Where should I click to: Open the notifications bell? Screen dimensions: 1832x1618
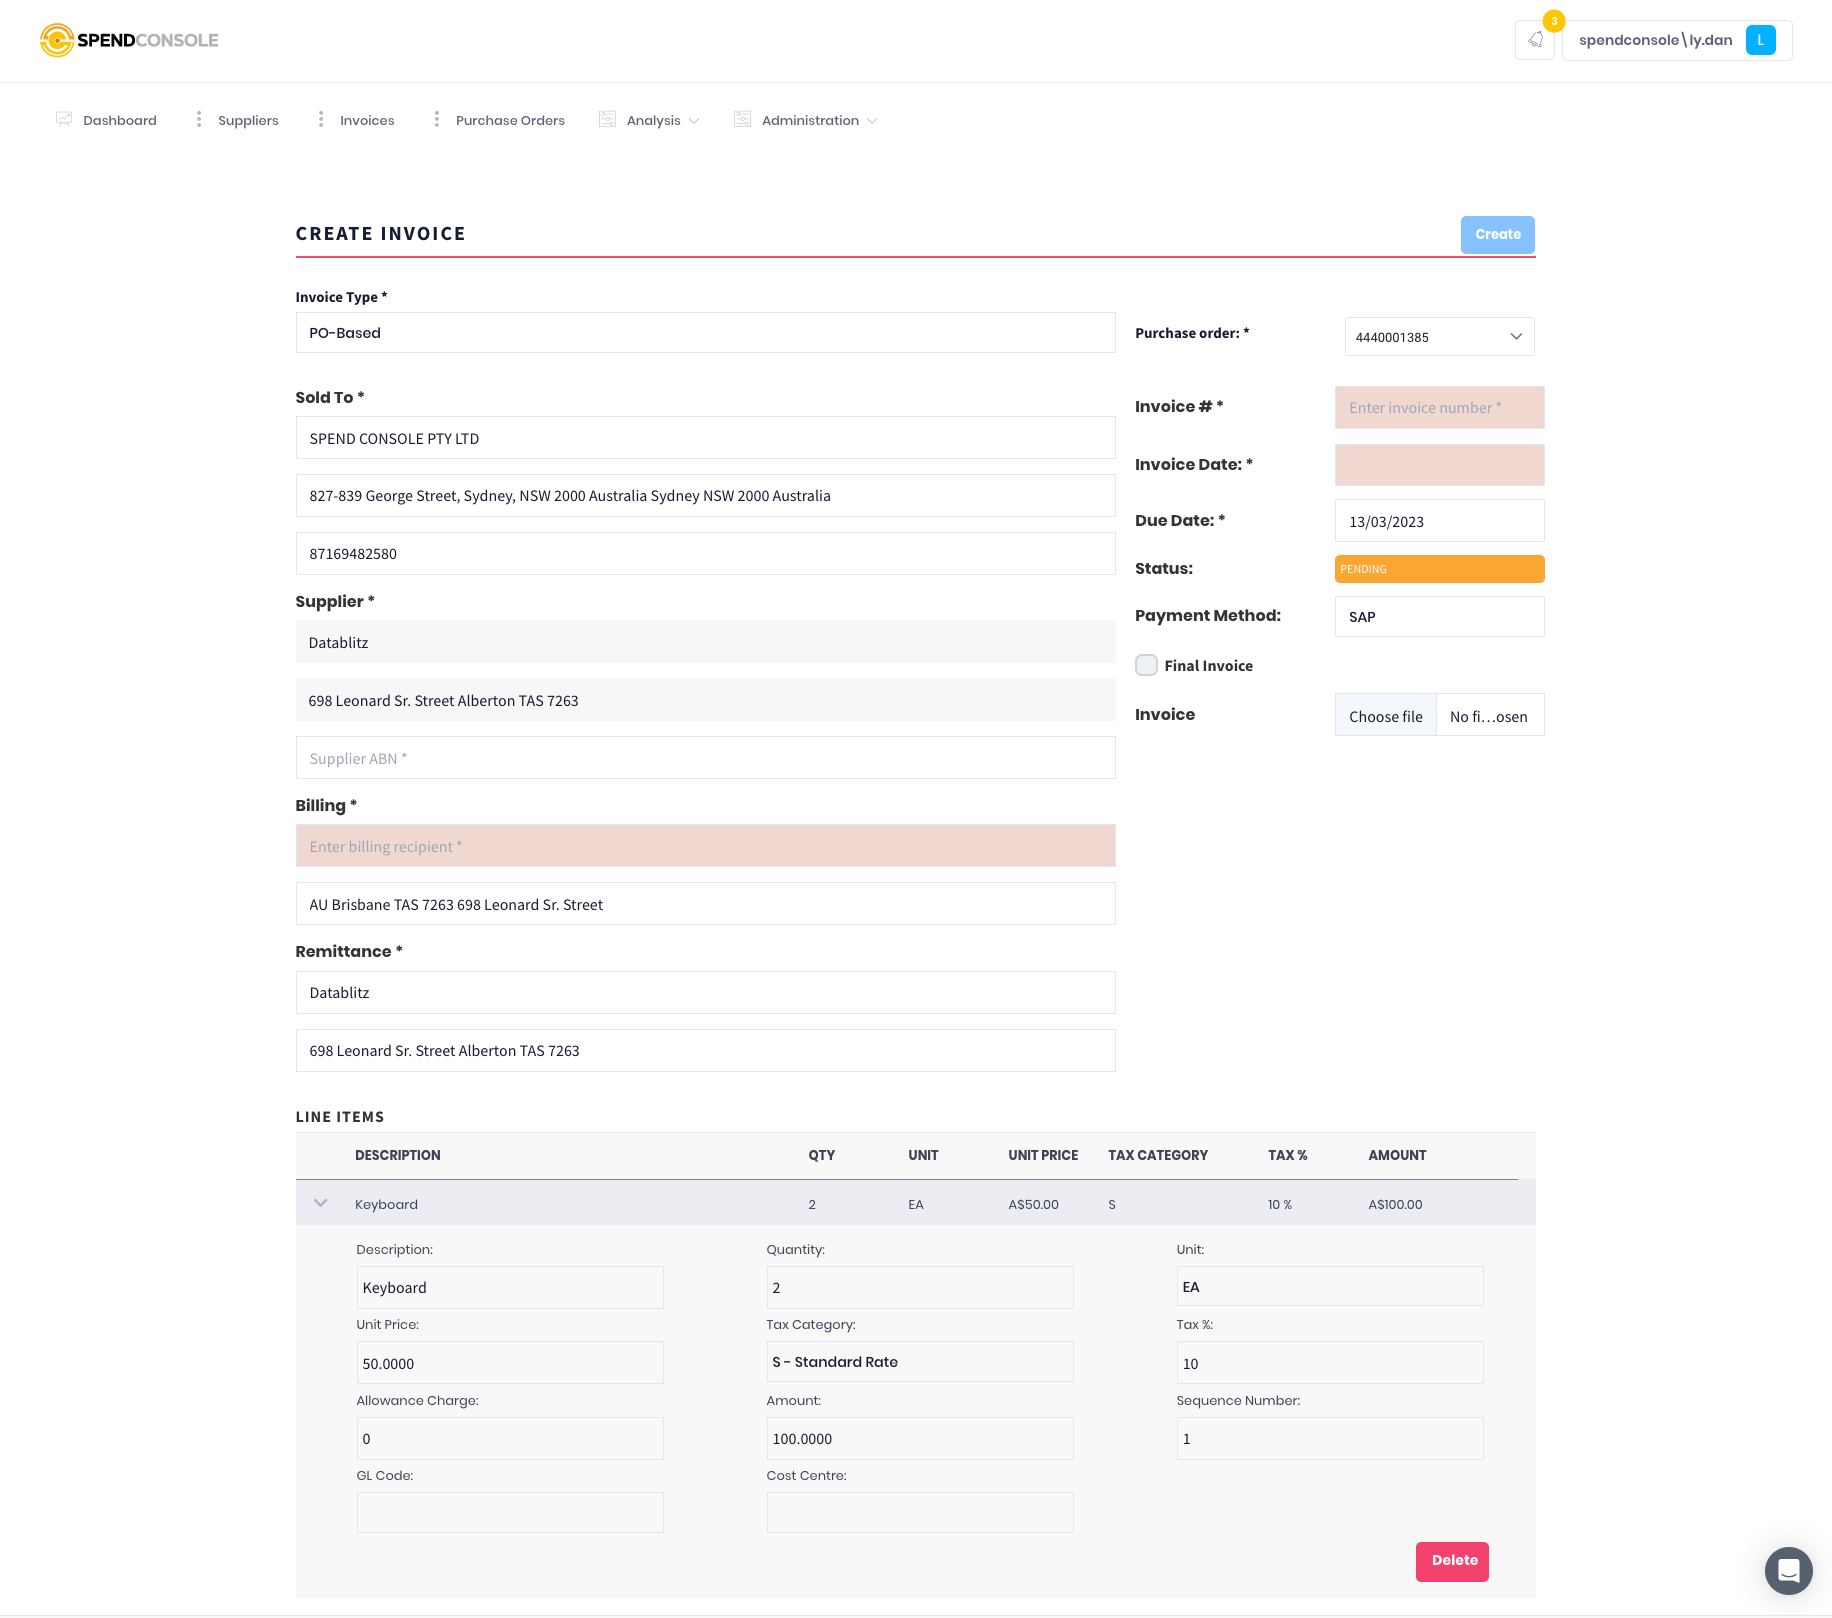click(1535, 40)
